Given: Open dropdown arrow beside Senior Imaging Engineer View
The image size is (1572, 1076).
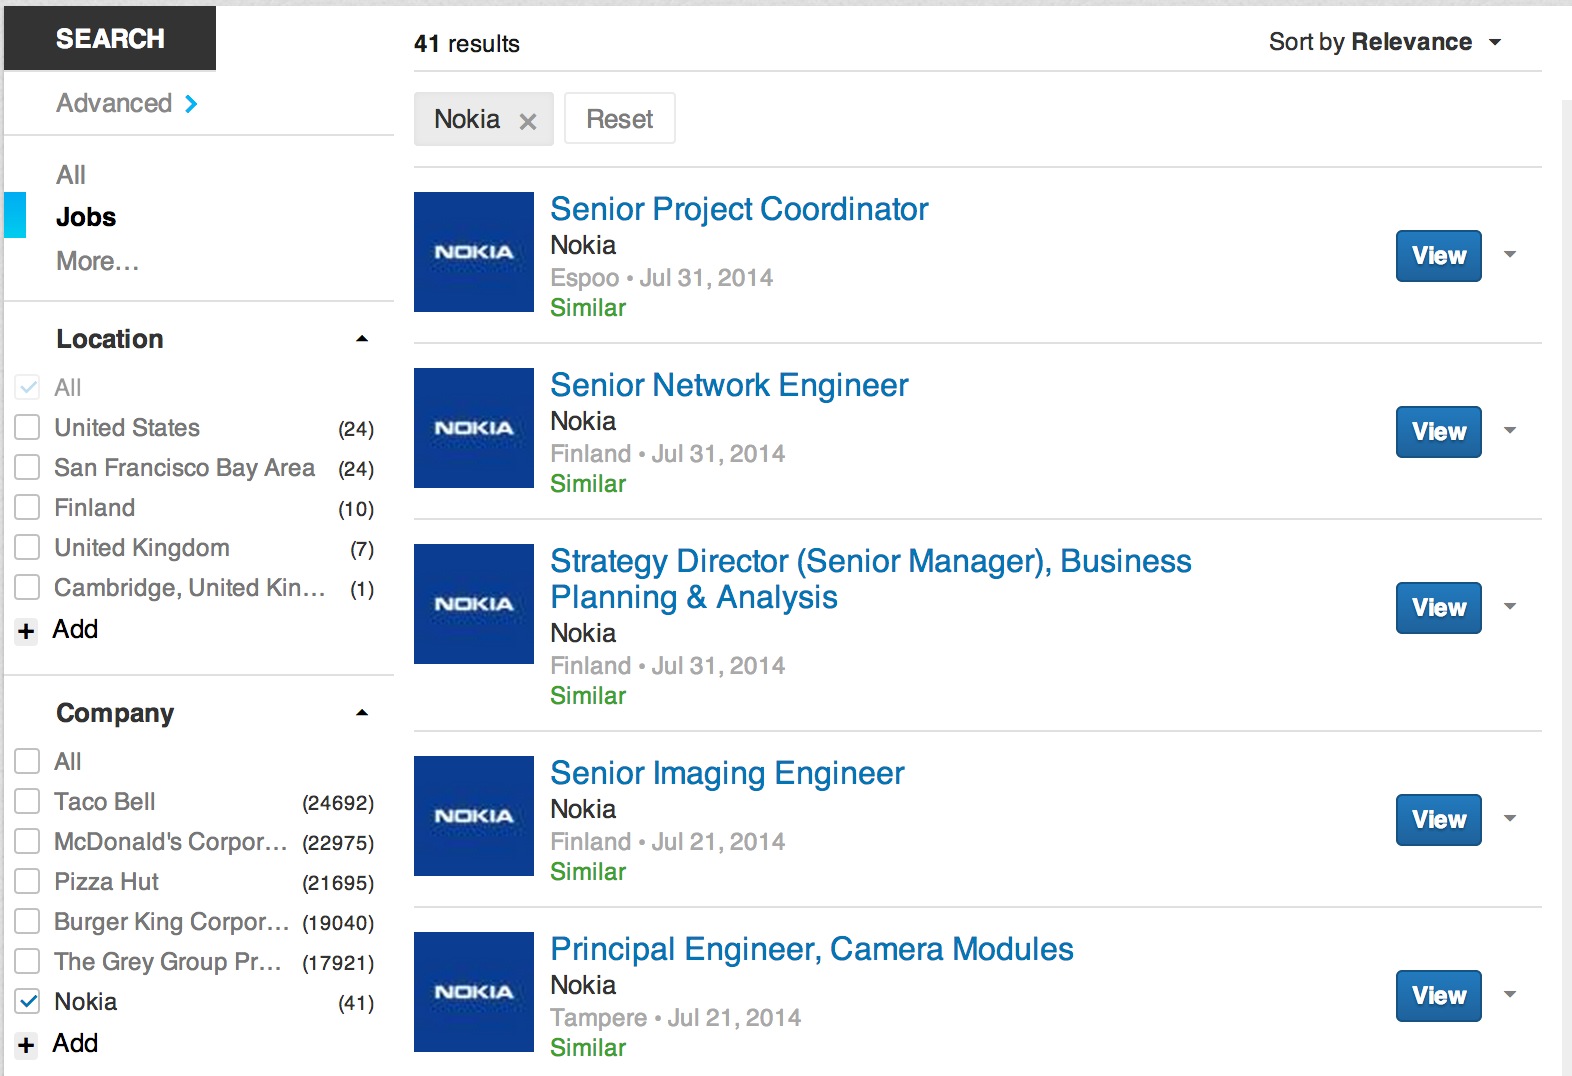Looking at the screenshot, I should [1510, 819].
